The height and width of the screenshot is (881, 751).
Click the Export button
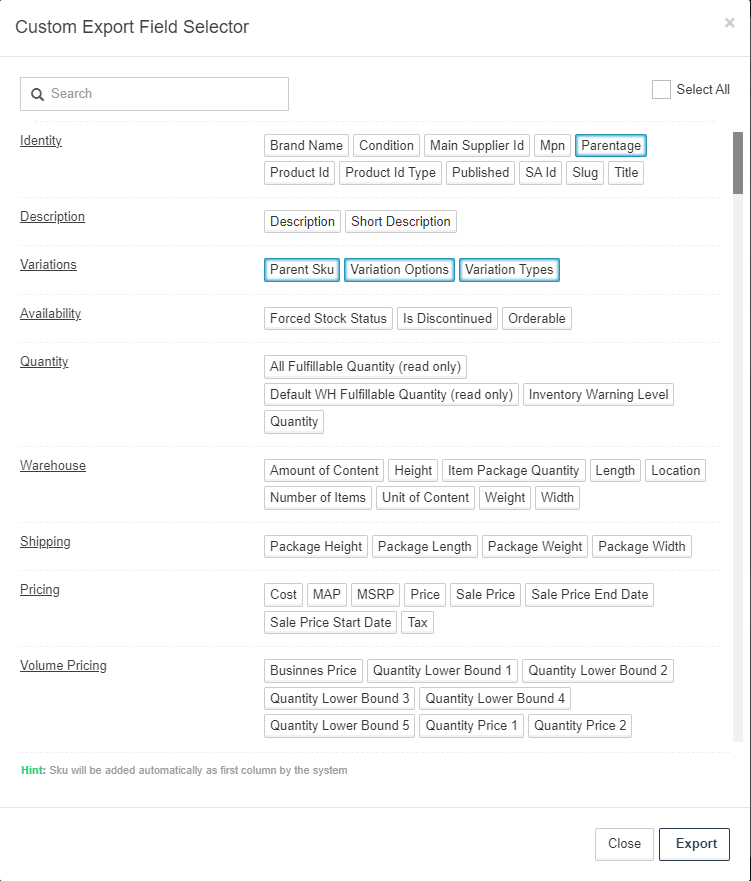694,844
